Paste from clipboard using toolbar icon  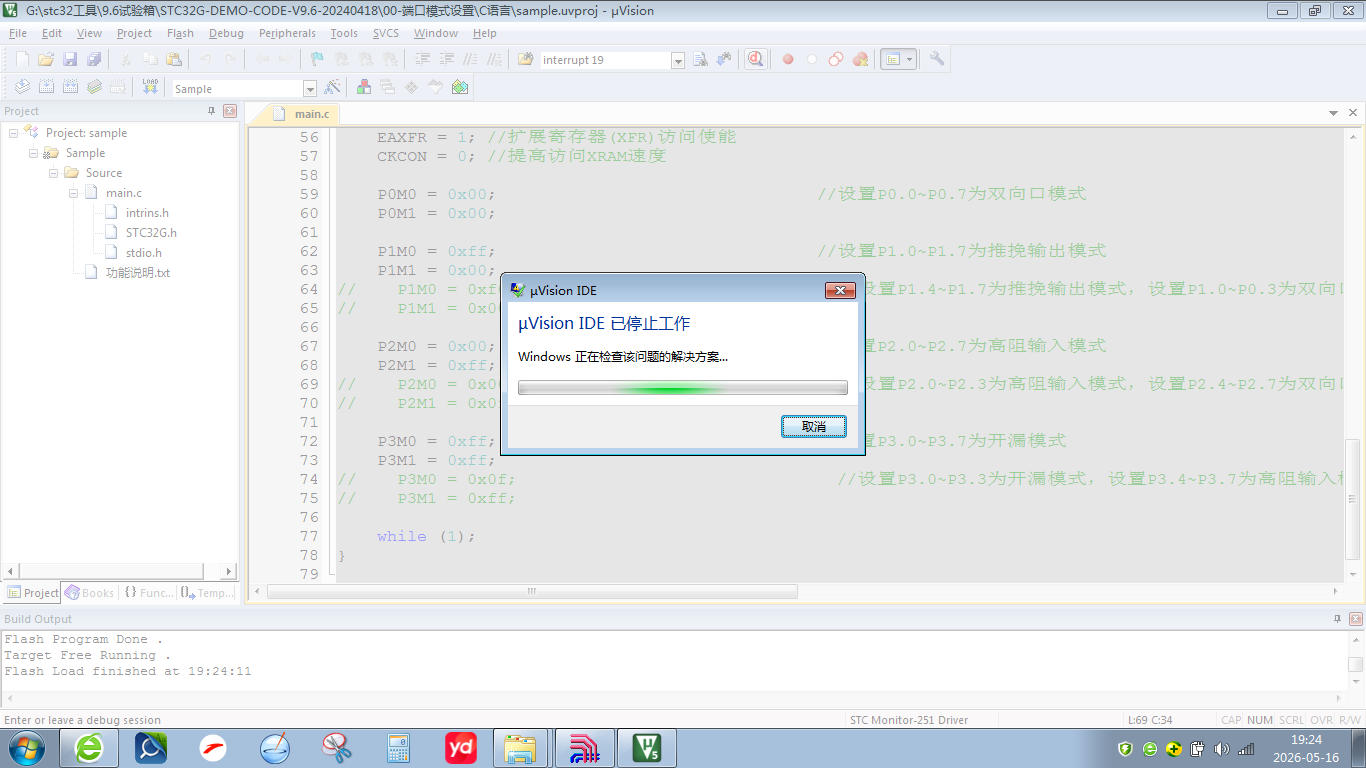(174, 59)
